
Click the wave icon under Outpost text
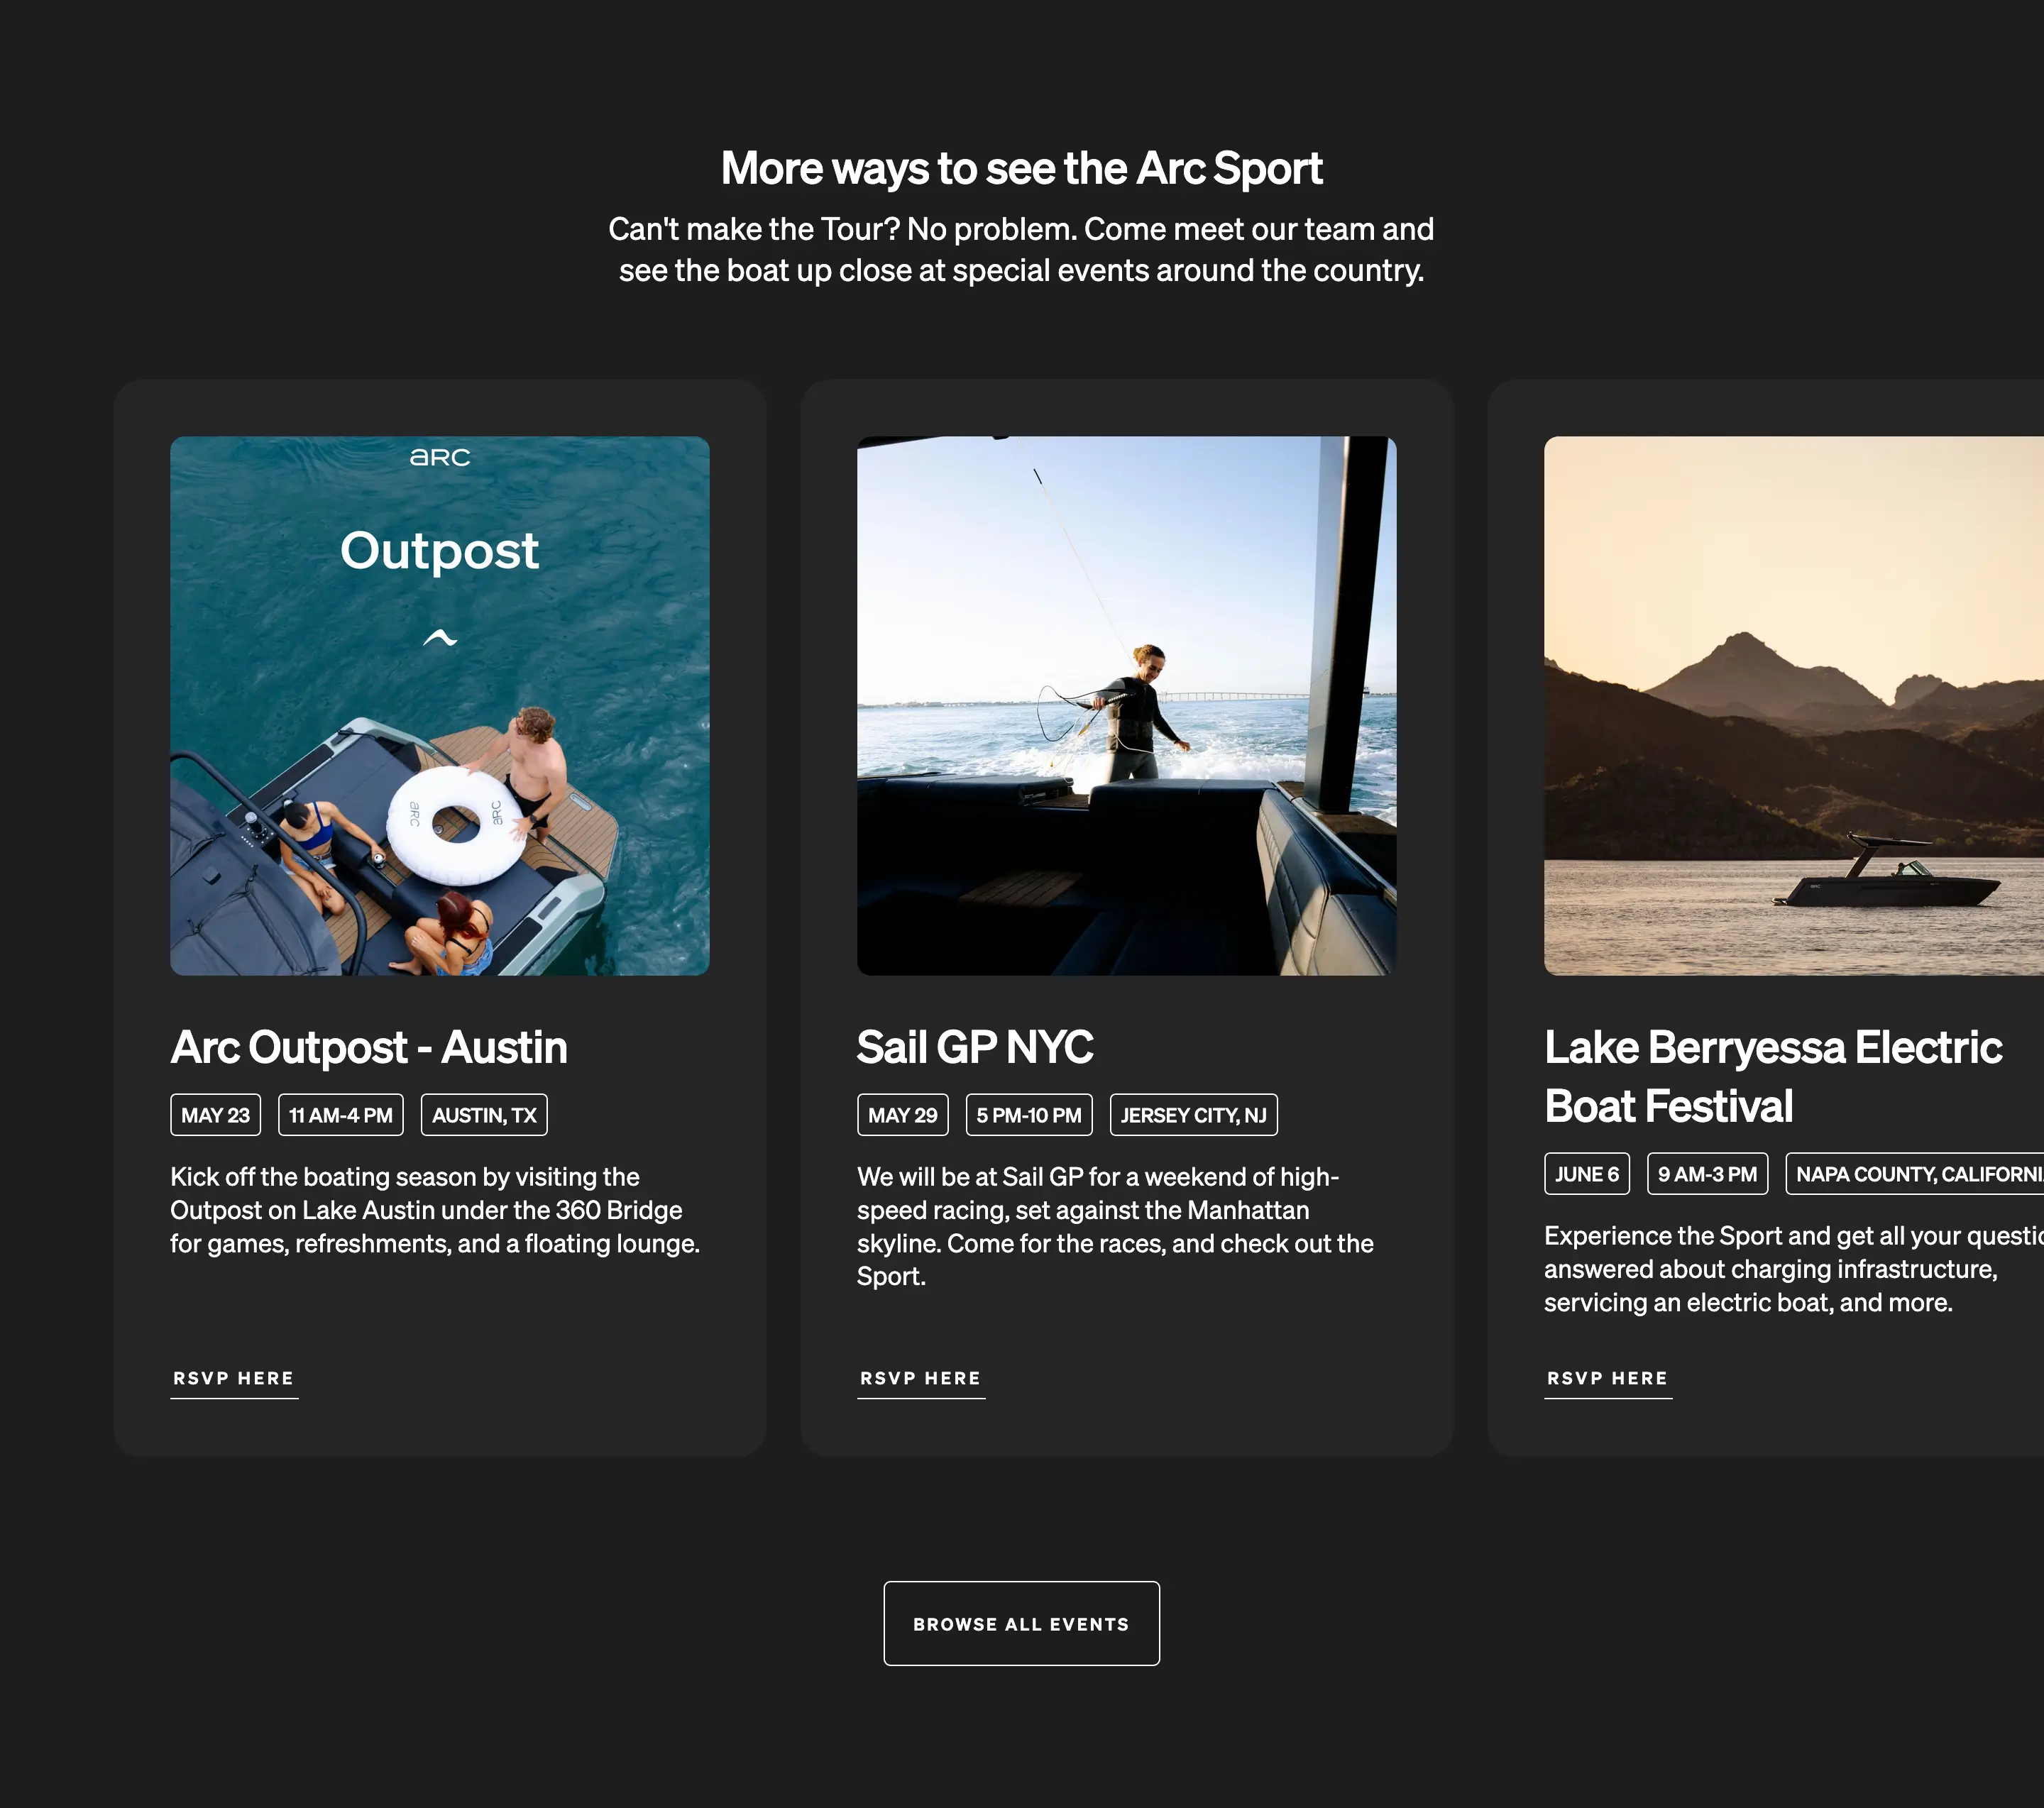440,637
